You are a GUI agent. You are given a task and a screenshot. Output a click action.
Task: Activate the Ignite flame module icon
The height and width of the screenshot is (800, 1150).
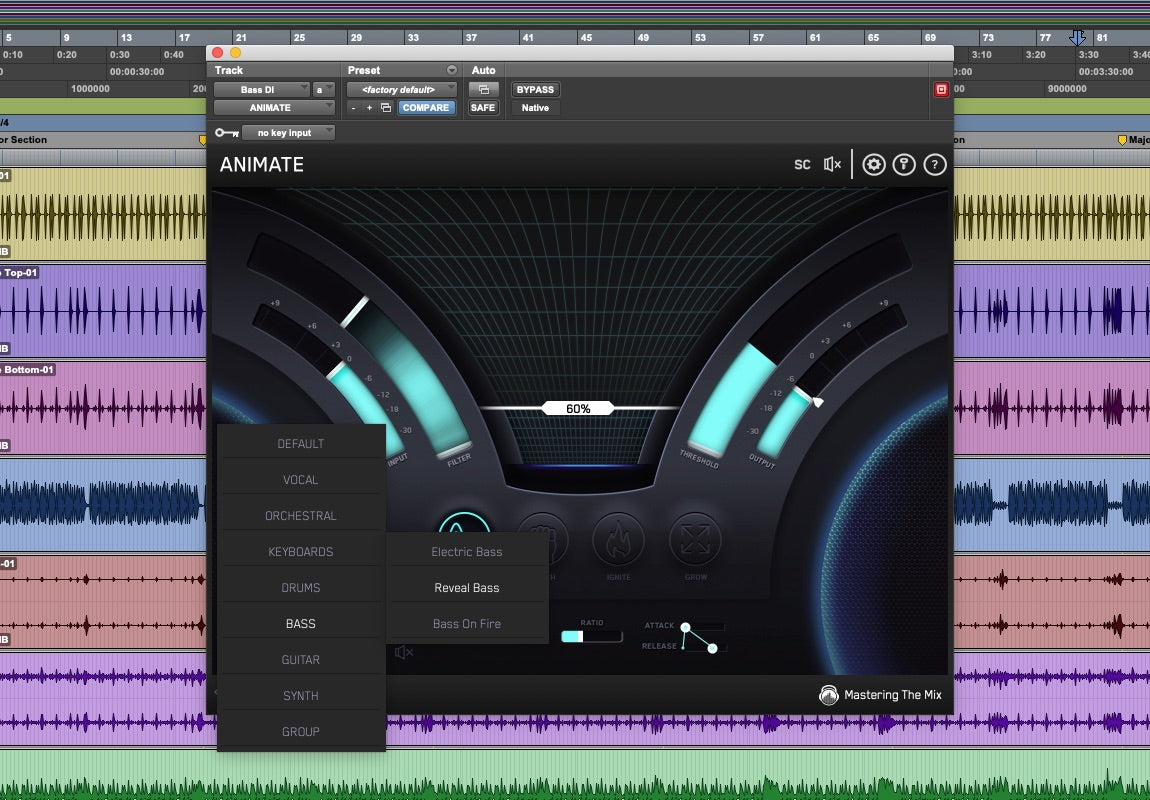618,540
